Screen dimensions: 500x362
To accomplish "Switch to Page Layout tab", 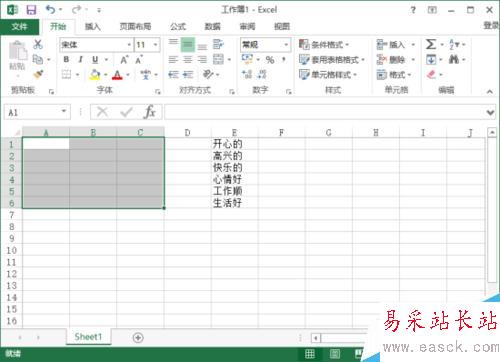I will point(135,27).
